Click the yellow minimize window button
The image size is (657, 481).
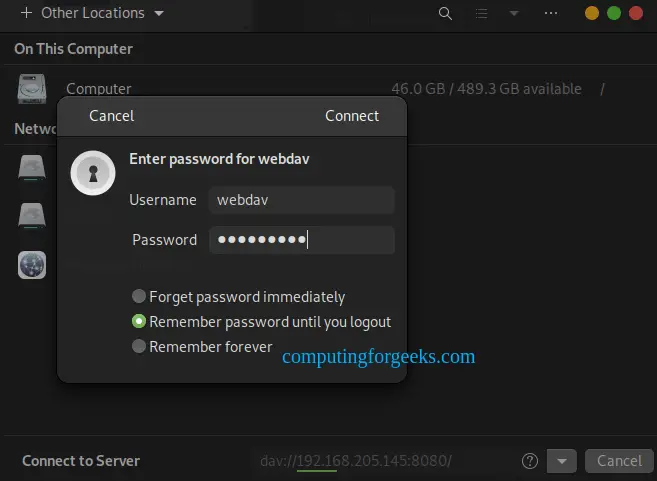(x=592, y=13)
